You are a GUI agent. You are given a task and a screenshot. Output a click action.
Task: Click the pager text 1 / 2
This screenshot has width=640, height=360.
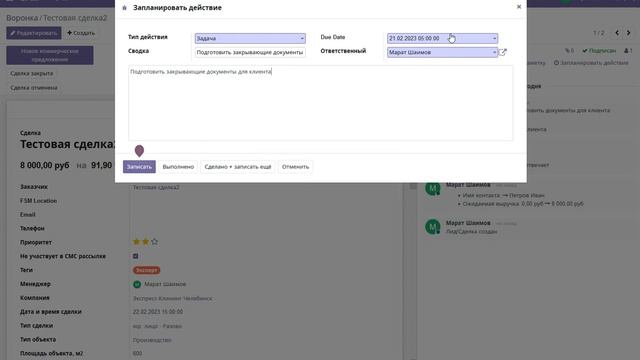pyautogui.click(x=599, y=33)
